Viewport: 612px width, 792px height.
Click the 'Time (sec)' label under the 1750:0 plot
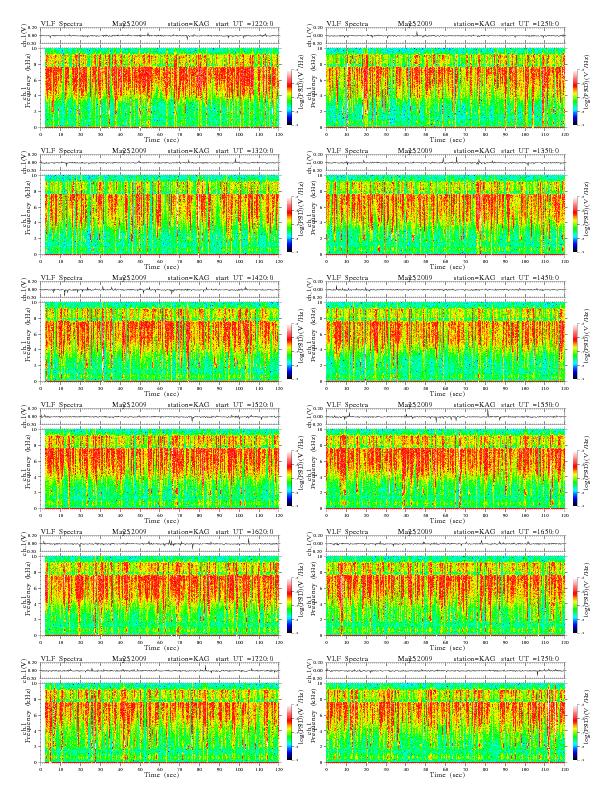447,774
